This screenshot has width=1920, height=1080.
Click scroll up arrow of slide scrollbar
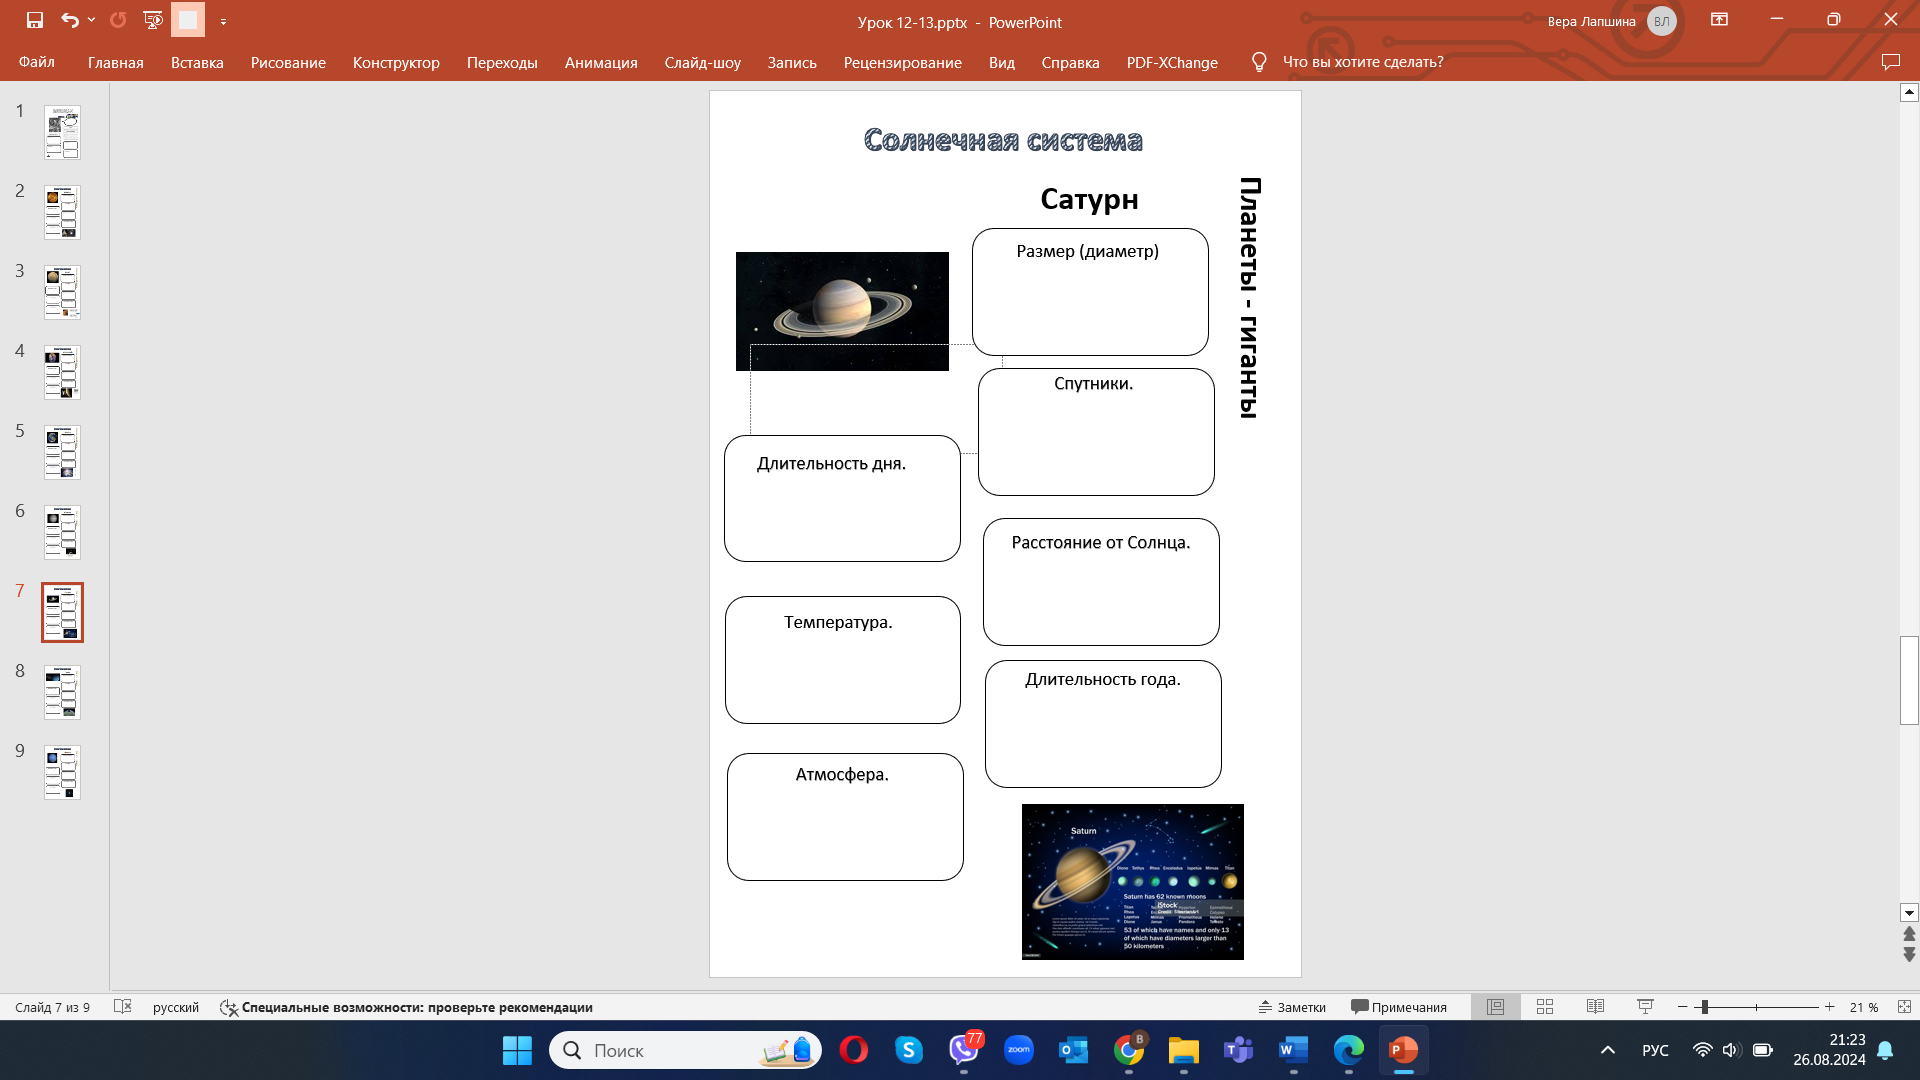(1909, 92)
